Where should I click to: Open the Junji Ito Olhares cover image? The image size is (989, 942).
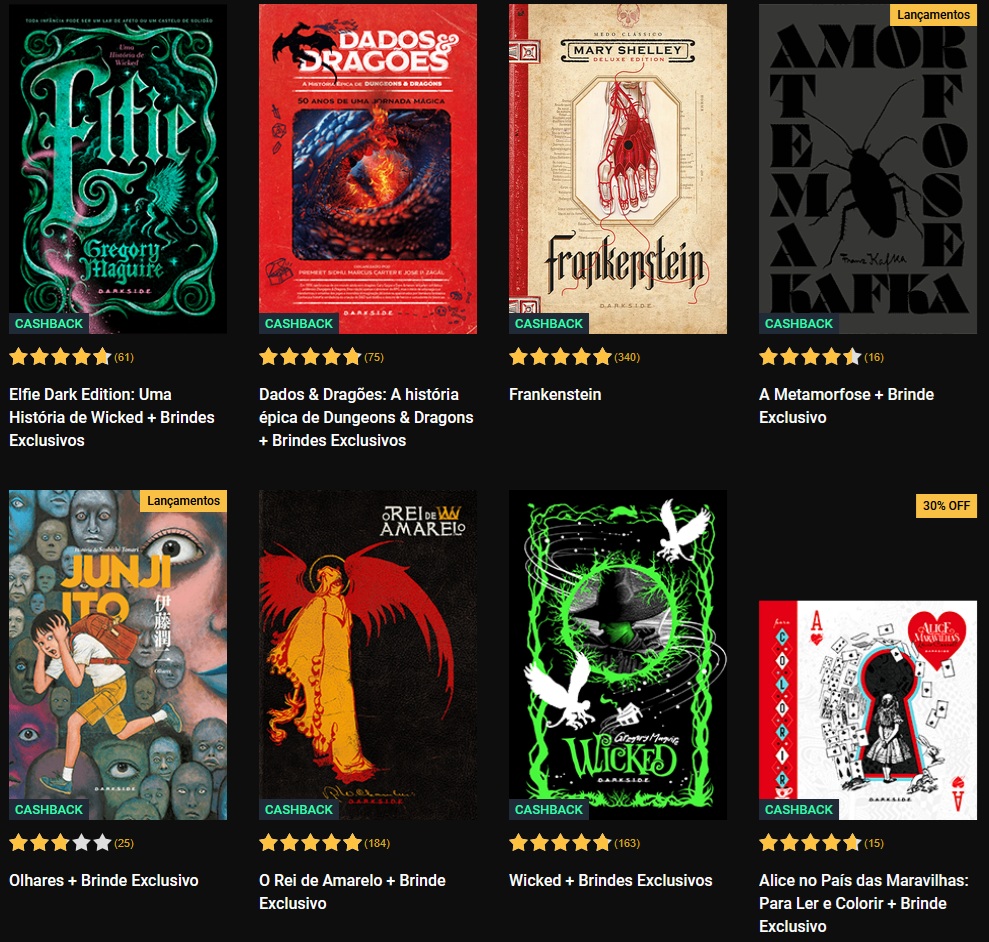(x=118, y=655)
